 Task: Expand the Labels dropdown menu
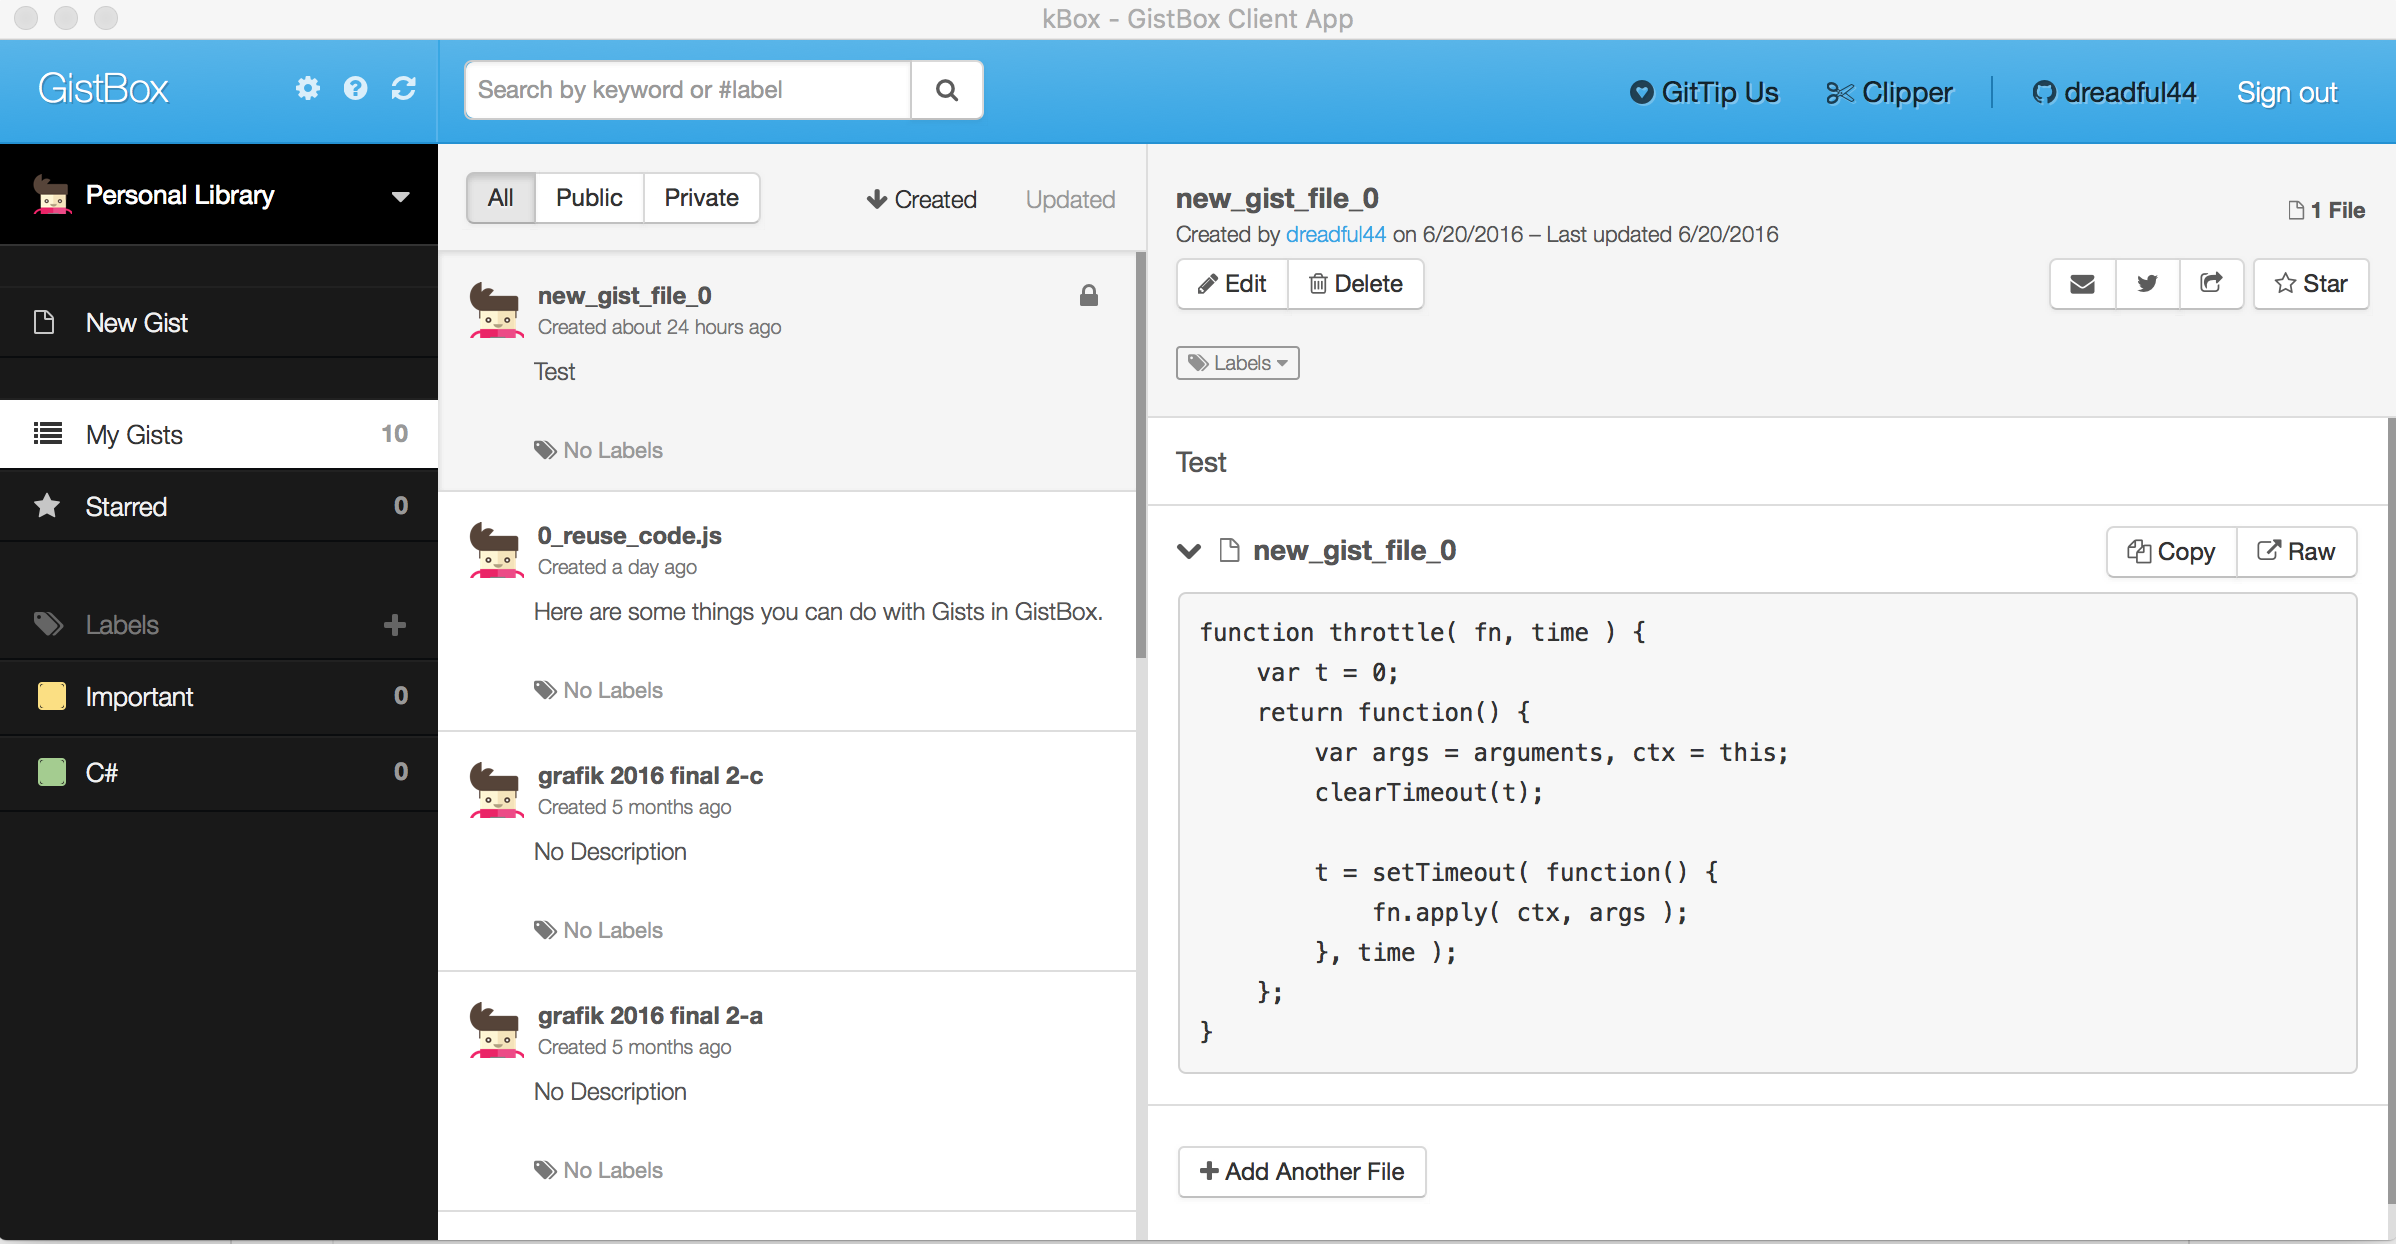pos(1238,361)
